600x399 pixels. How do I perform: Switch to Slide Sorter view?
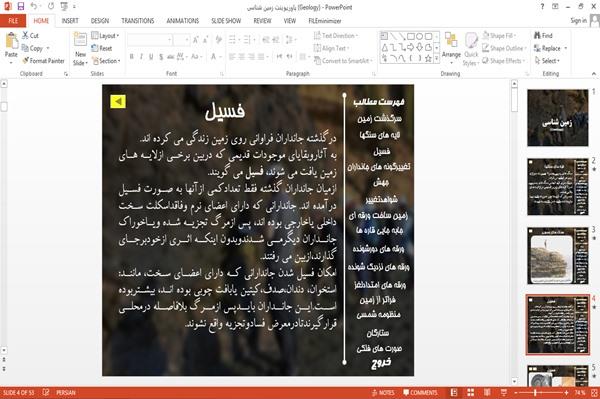[x=471, y=392]
